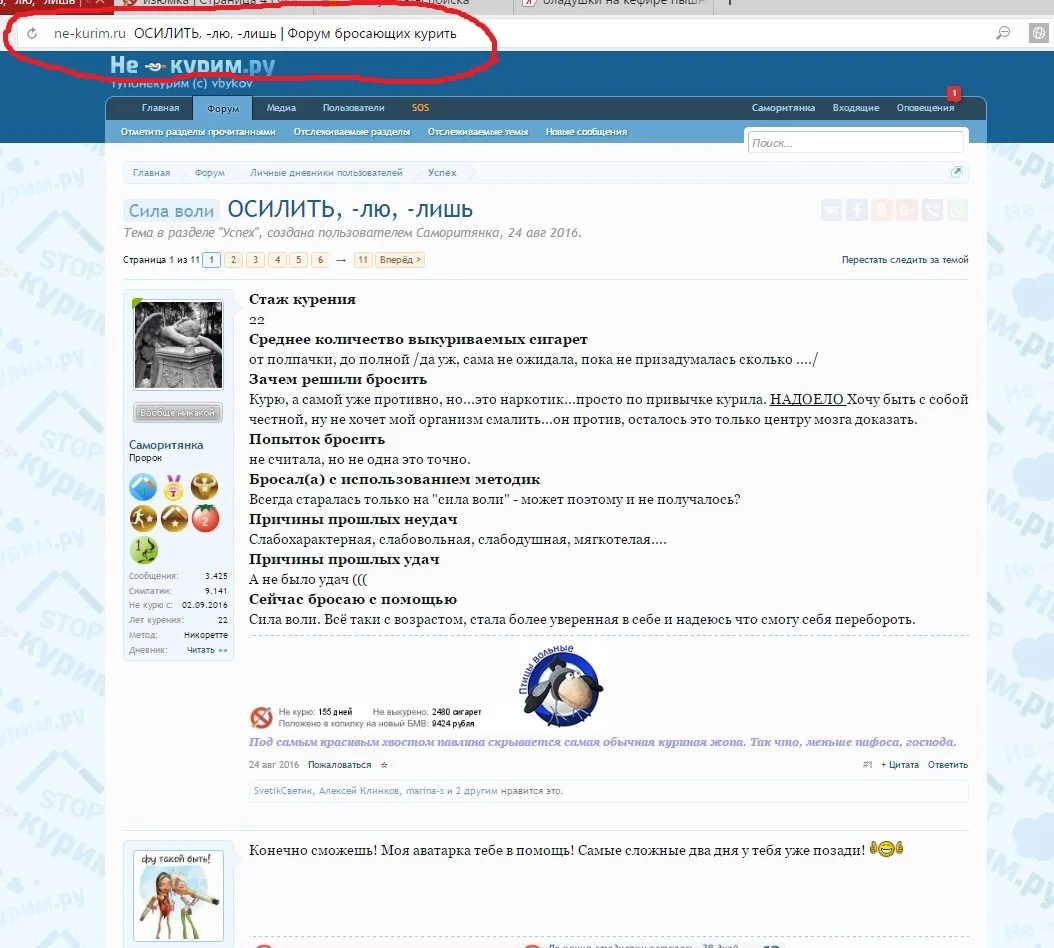
Task: Share the topic on Google+
Action: click(906, 209)
